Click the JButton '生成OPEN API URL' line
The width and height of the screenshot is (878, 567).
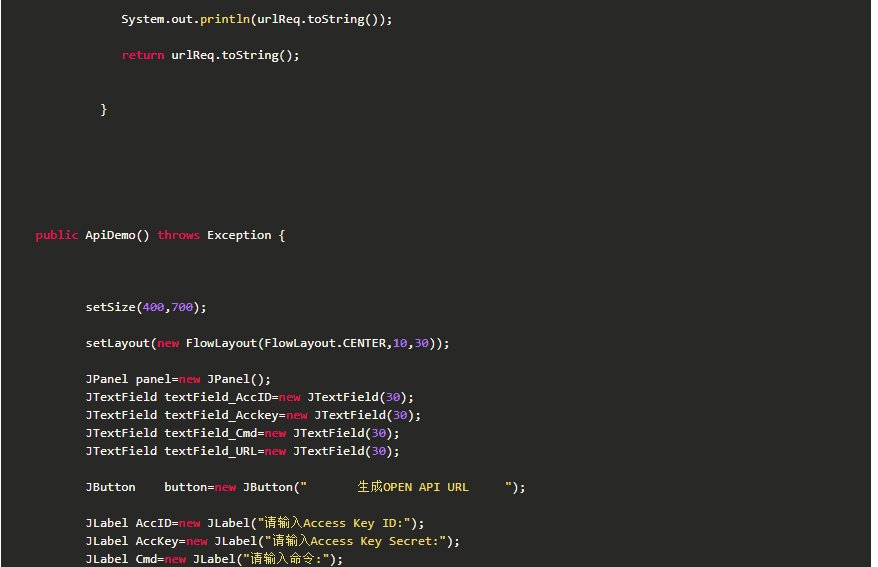coord(305,487)
